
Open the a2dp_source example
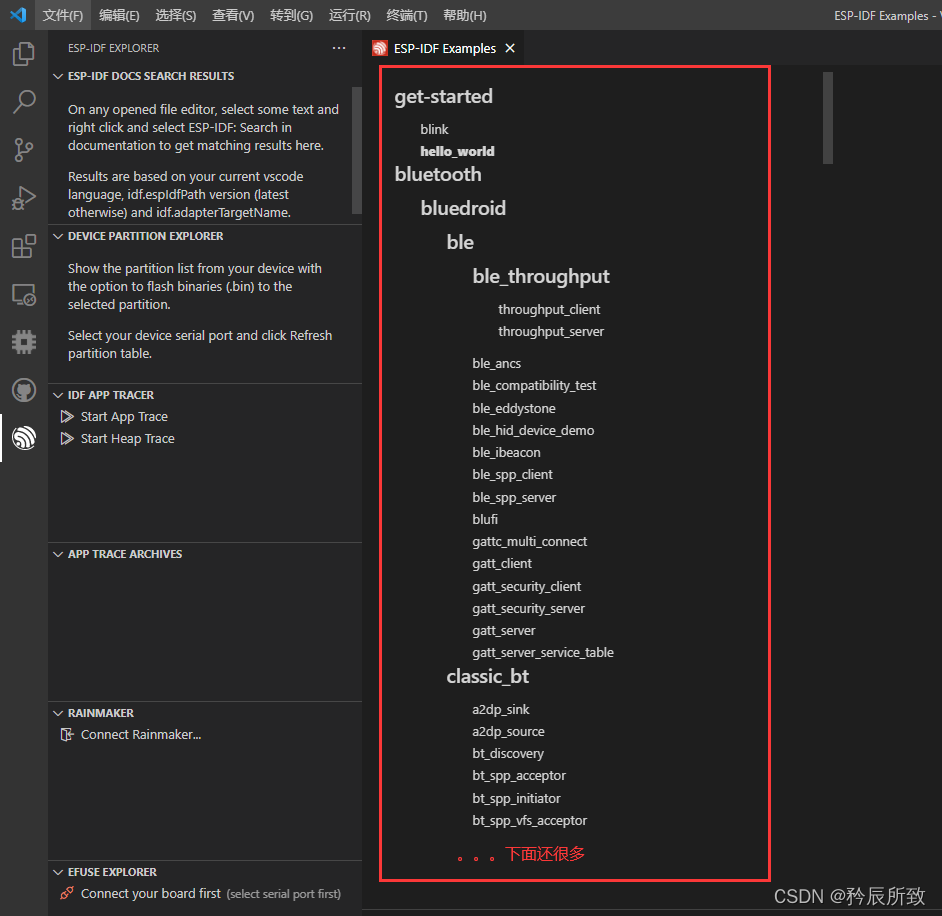tap(508, 732)
